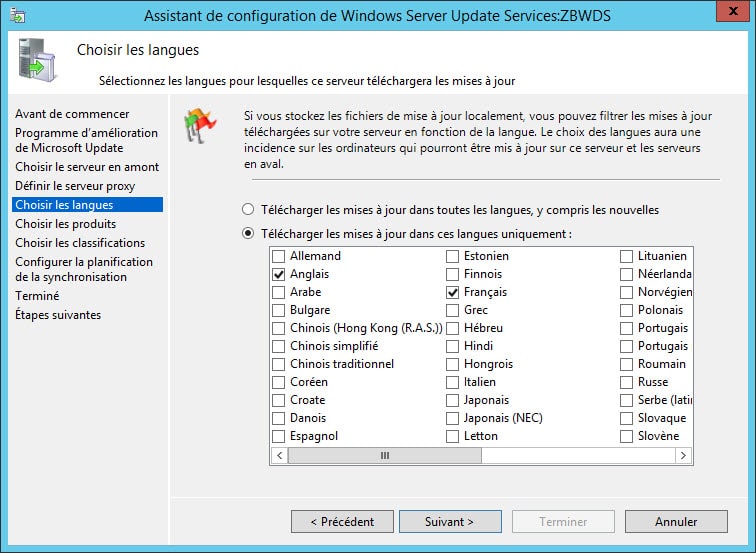This screenshot has width=756, height=553.
Task: Tick the Italien language checkbox
Action: tap(453, 382)
